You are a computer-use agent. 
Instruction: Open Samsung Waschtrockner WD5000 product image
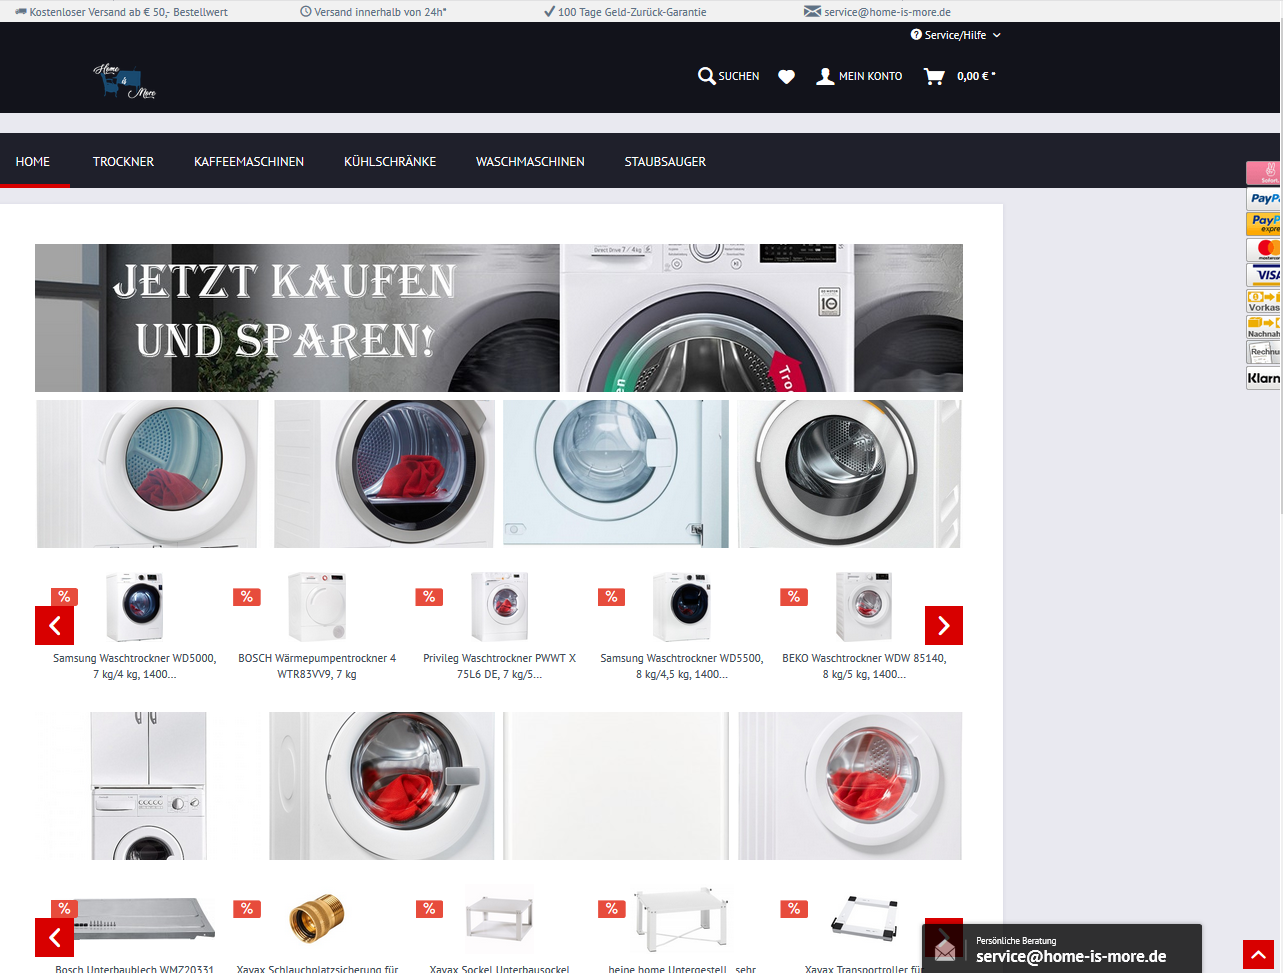click(x=135, y=607)
